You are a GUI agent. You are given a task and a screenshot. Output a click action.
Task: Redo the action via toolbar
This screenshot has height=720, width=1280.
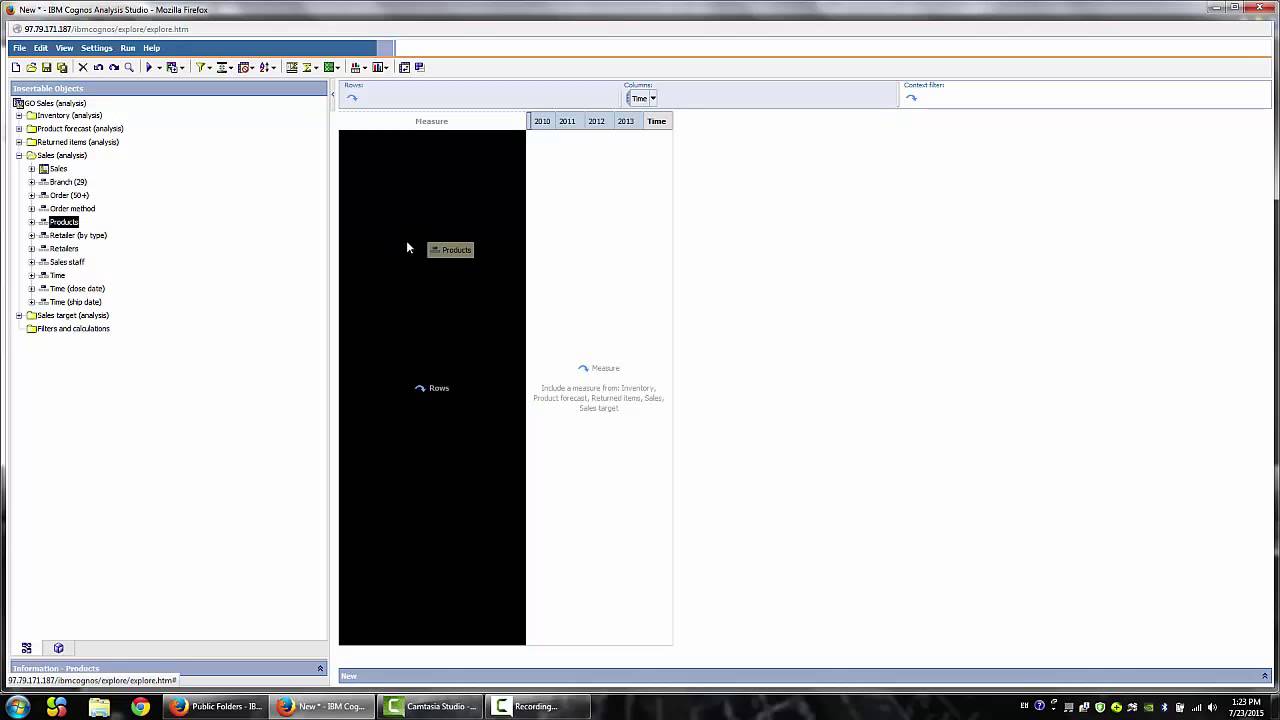(x=113, y=67)
